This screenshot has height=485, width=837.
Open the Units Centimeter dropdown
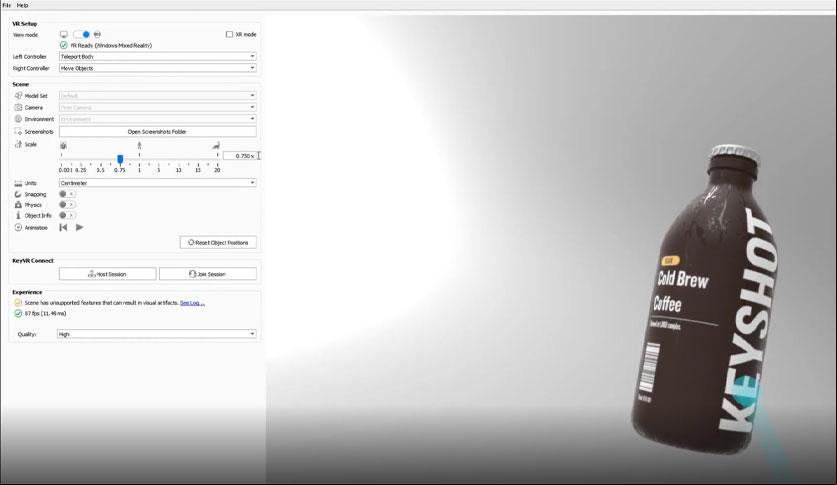(157, 183)
